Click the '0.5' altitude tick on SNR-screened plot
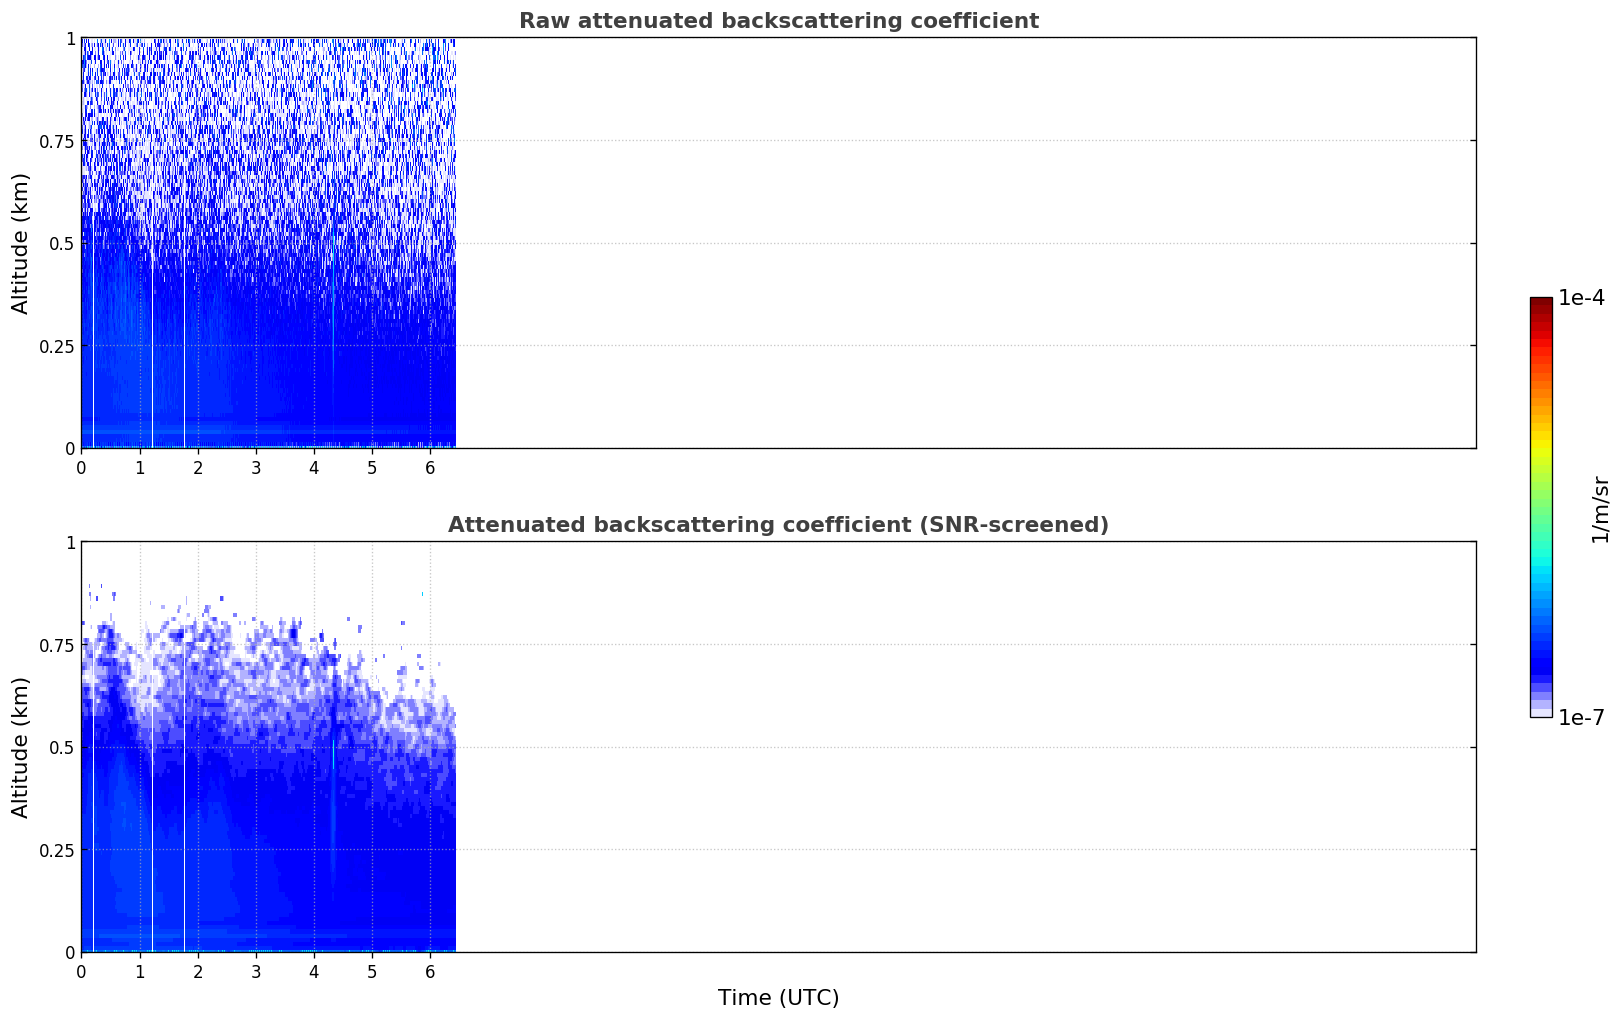 point(62,747)
